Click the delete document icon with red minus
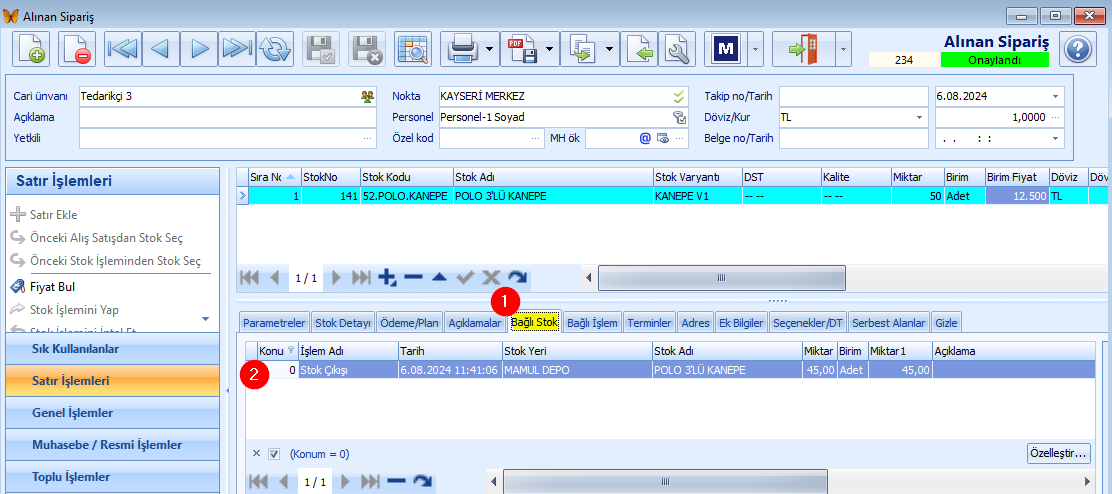 click(77, 49)
